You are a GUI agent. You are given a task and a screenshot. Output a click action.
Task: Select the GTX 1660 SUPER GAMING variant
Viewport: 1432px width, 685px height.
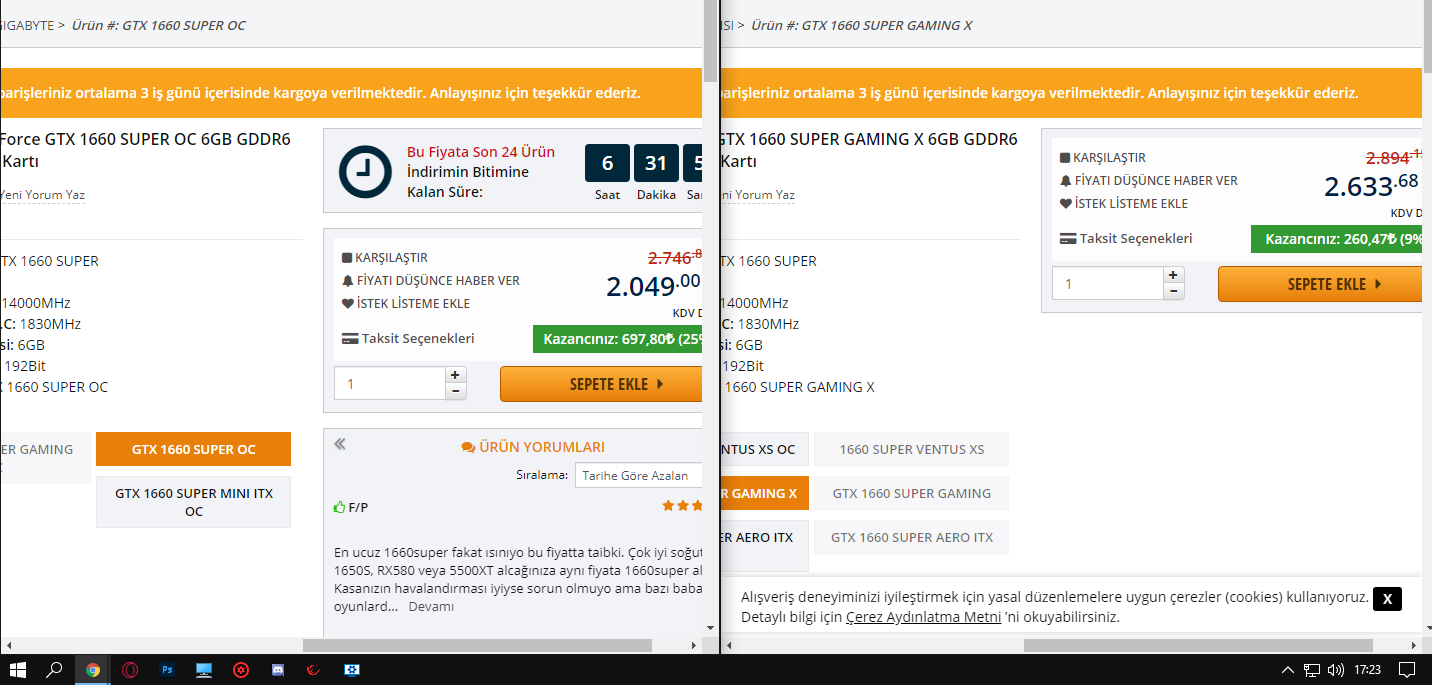pyautogui.click(x=911, y=493)
